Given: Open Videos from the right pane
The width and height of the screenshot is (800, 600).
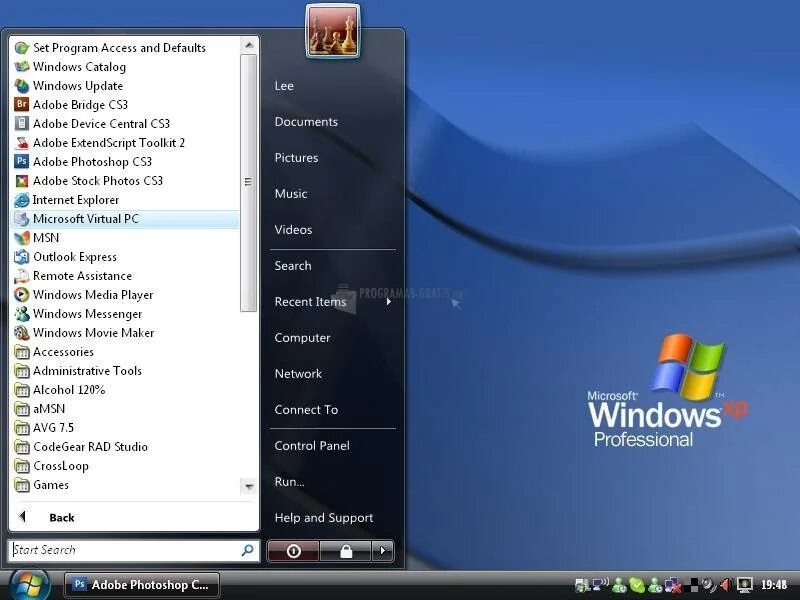Looking at the screenshot, I should tap(293, 230).
